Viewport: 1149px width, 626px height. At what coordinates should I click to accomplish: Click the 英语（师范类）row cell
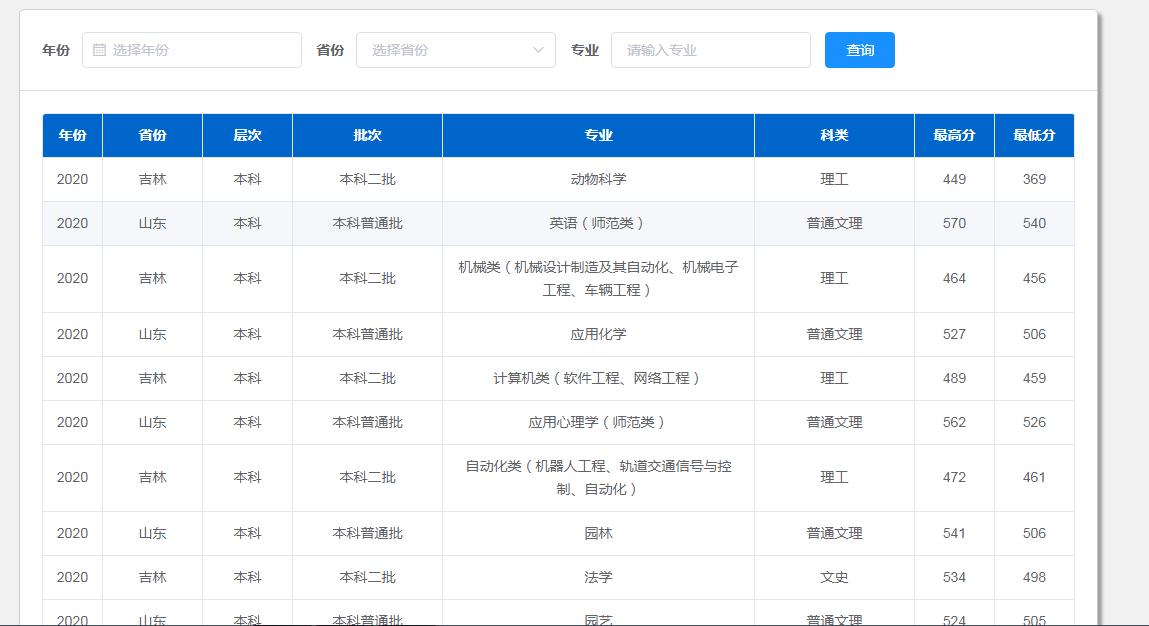click(598, 223)
